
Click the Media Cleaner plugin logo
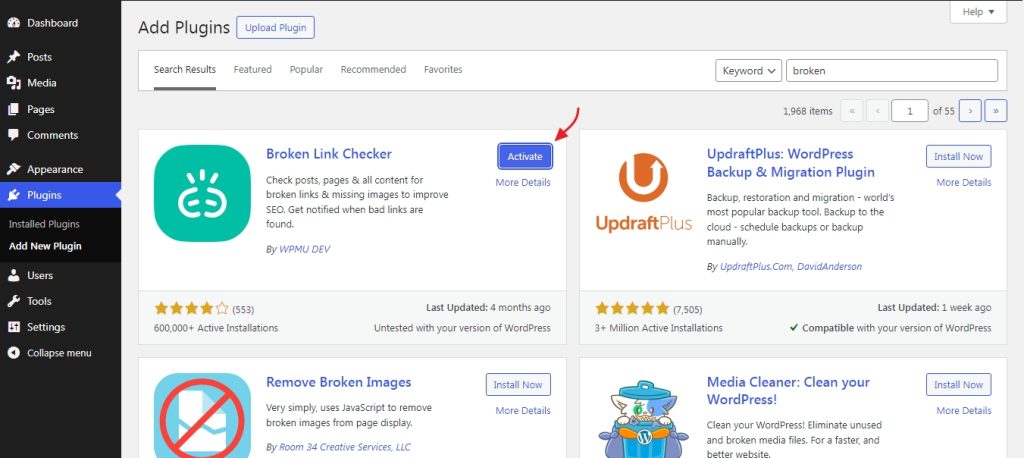pyautogui.click(x=643, y=418)
